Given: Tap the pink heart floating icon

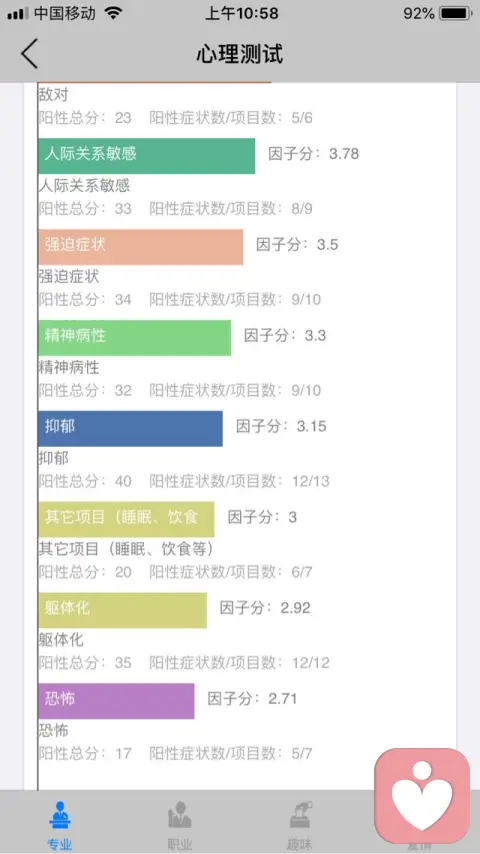Looking at the screenshot, I should pos(422,796).
